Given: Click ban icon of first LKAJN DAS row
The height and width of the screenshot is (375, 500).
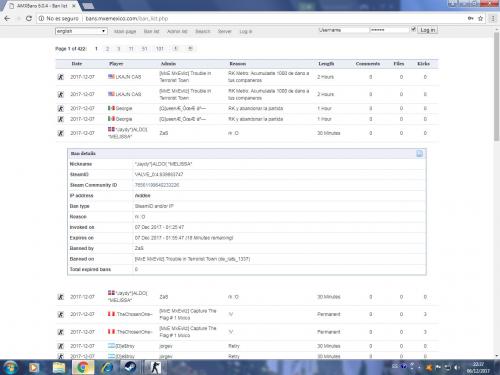Looking at the screenshot, I should pyautogui.click(x=61, y=77).
